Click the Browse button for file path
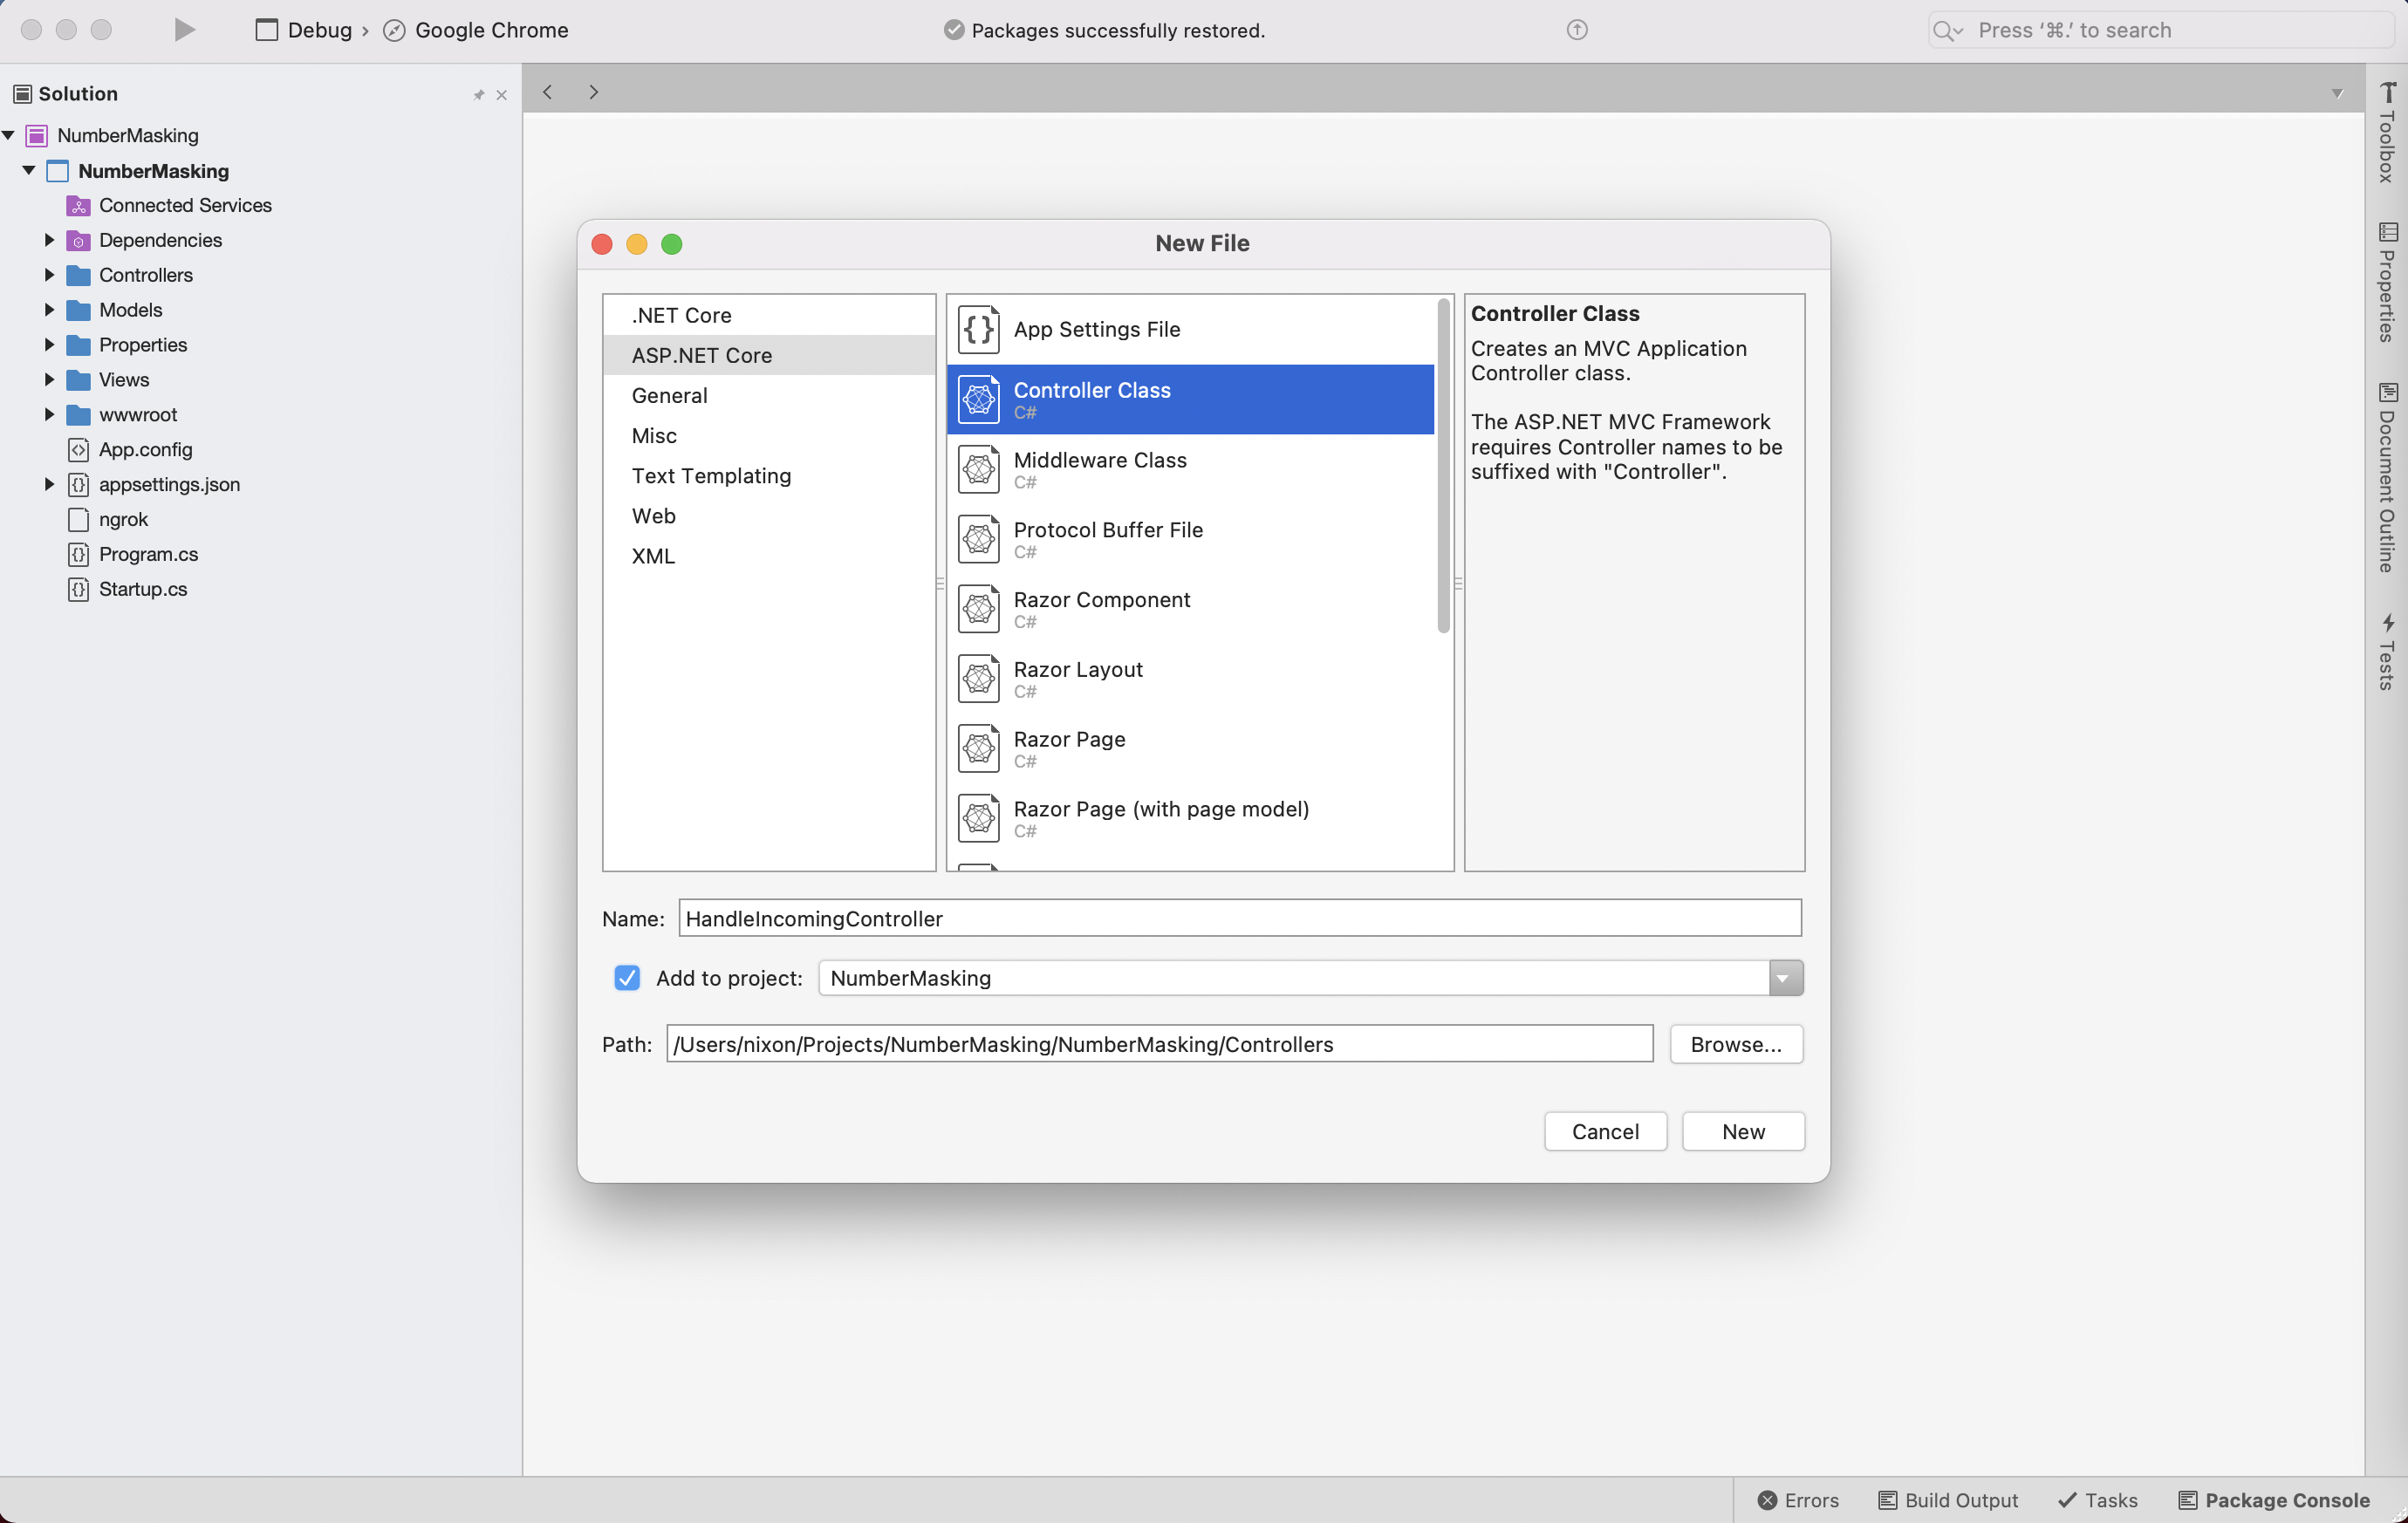The height and width of the screenshot is (1523, 2408). tap(1736, 1044)
